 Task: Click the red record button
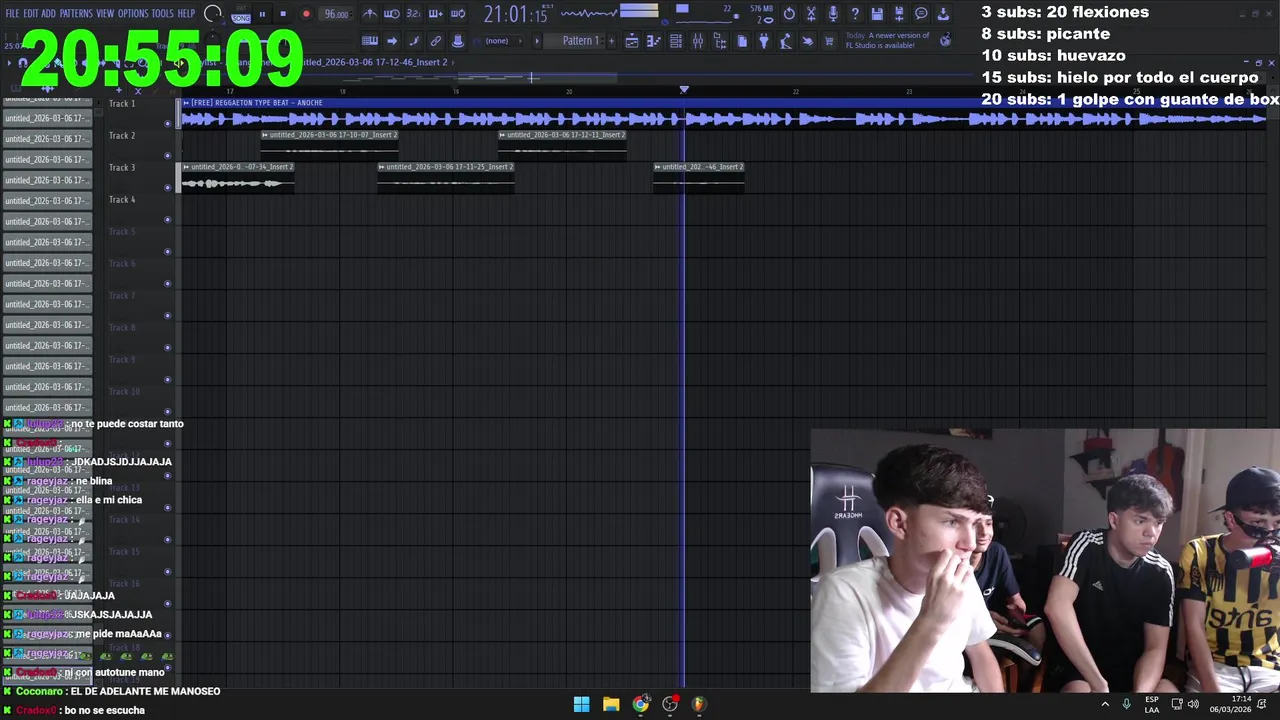tap(306, 14)
